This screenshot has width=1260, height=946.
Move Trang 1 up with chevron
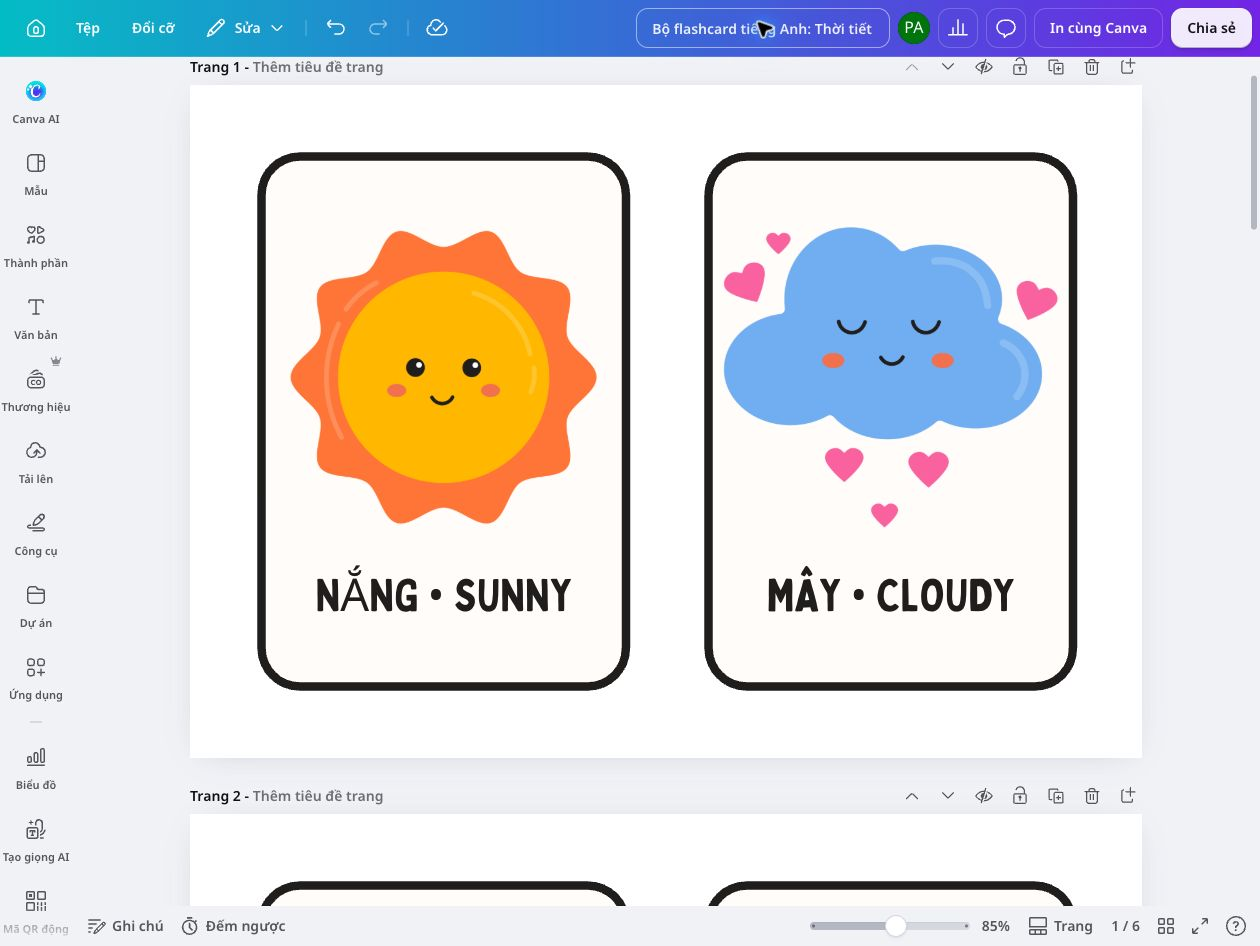pos(911,67)
